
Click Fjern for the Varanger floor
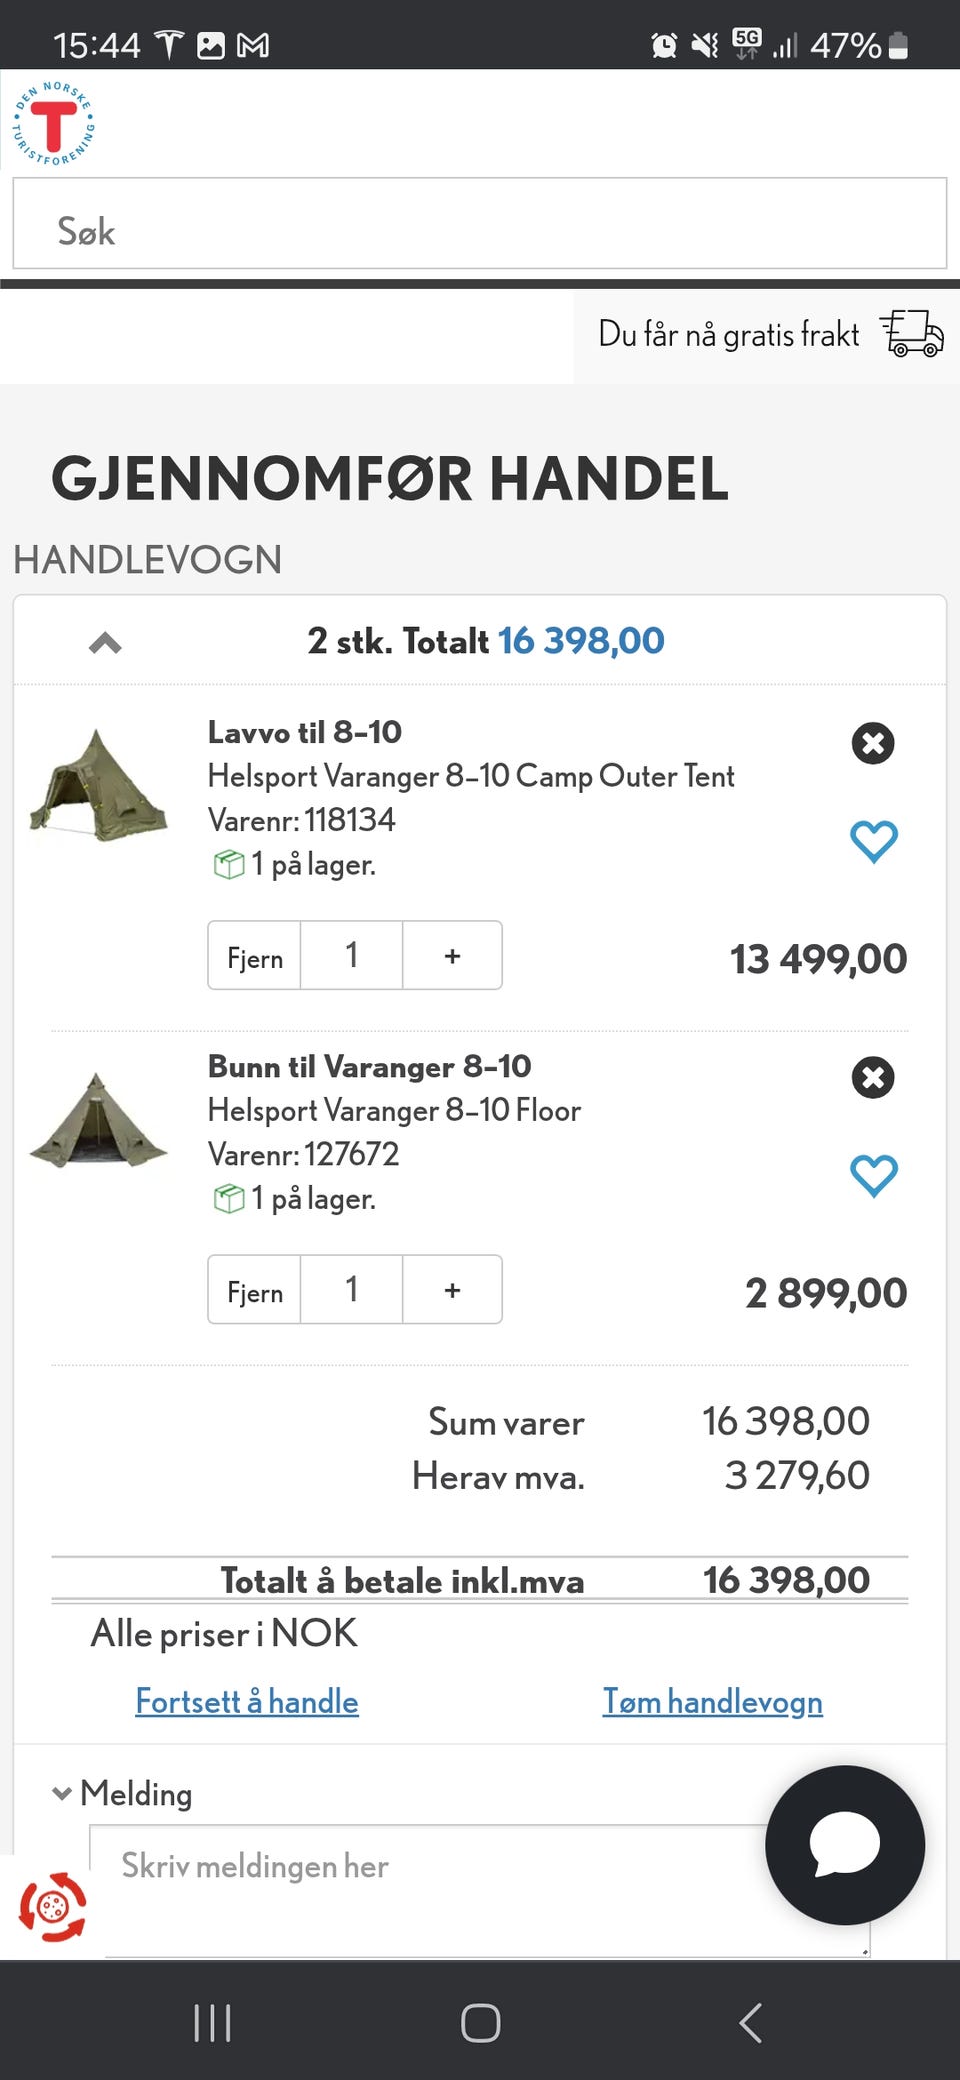tap(254, 1290)
